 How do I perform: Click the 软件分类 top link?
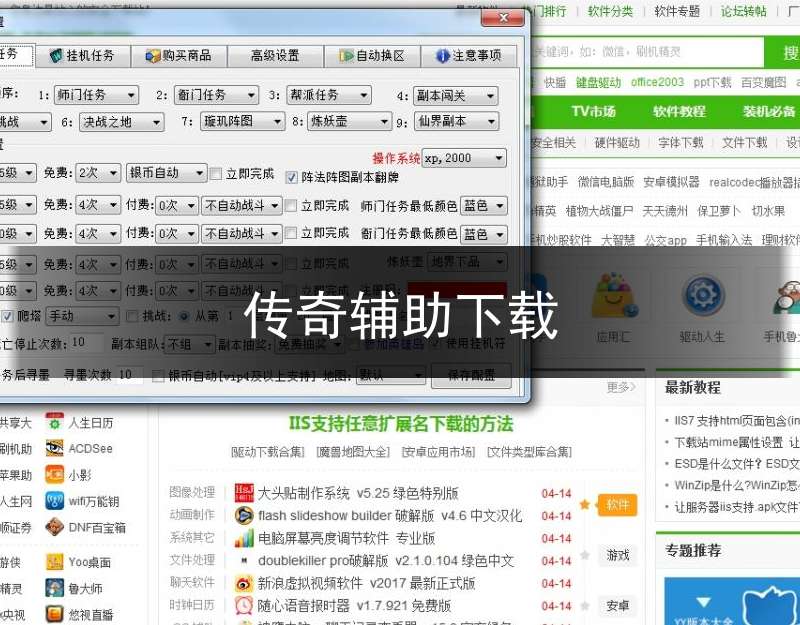(610, 11)
